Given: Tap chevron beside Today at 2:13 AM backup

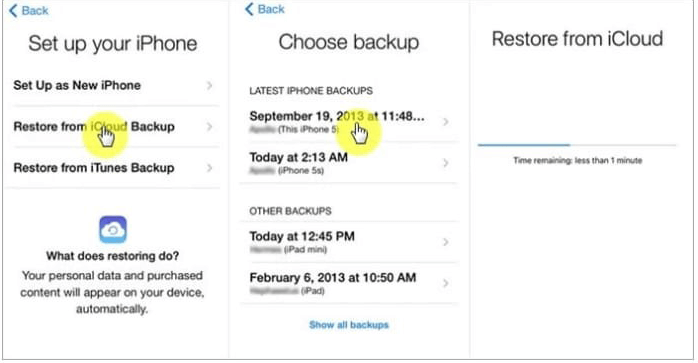Looking at the screenshot, I should point(446,163).
